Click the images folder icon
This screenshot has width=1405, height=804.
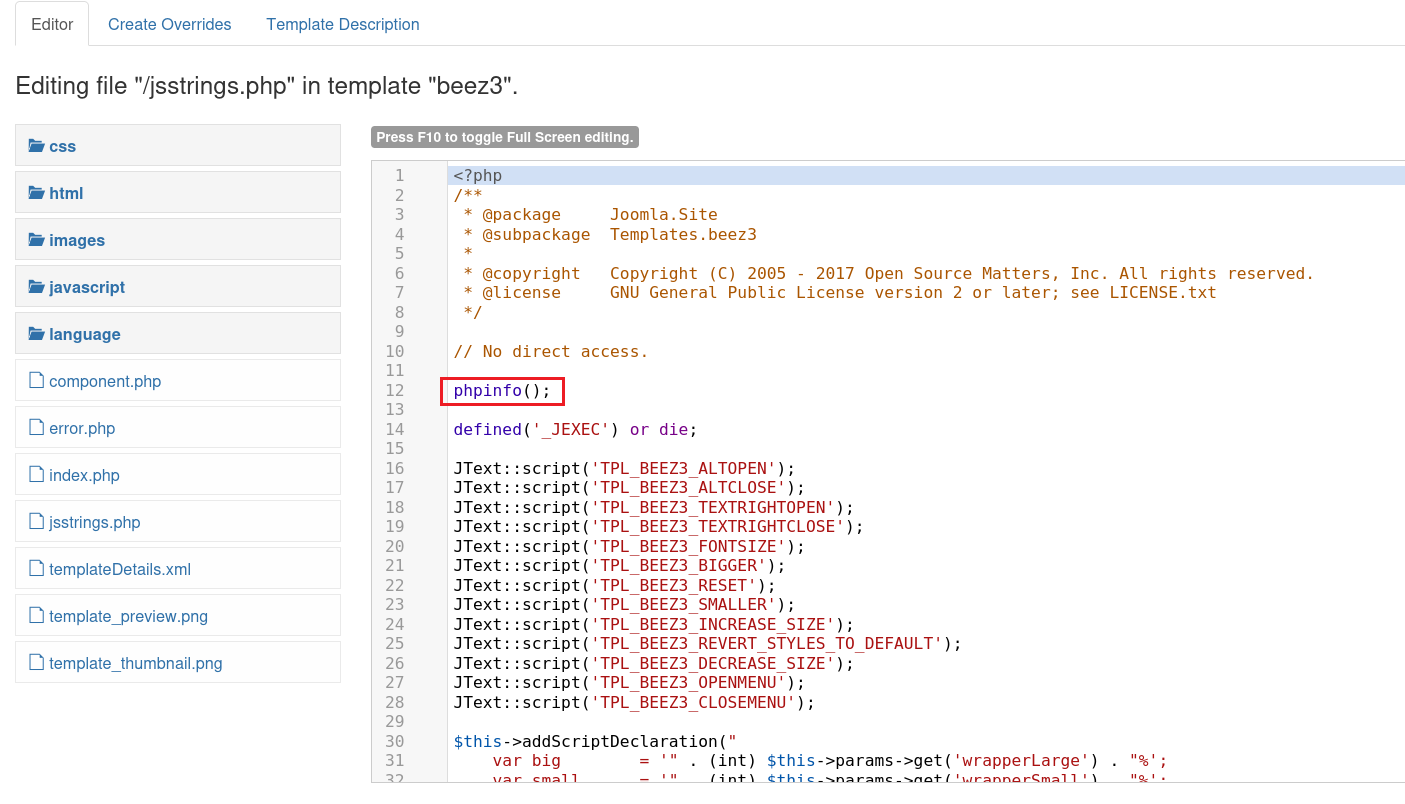click(x=37, y=240)
